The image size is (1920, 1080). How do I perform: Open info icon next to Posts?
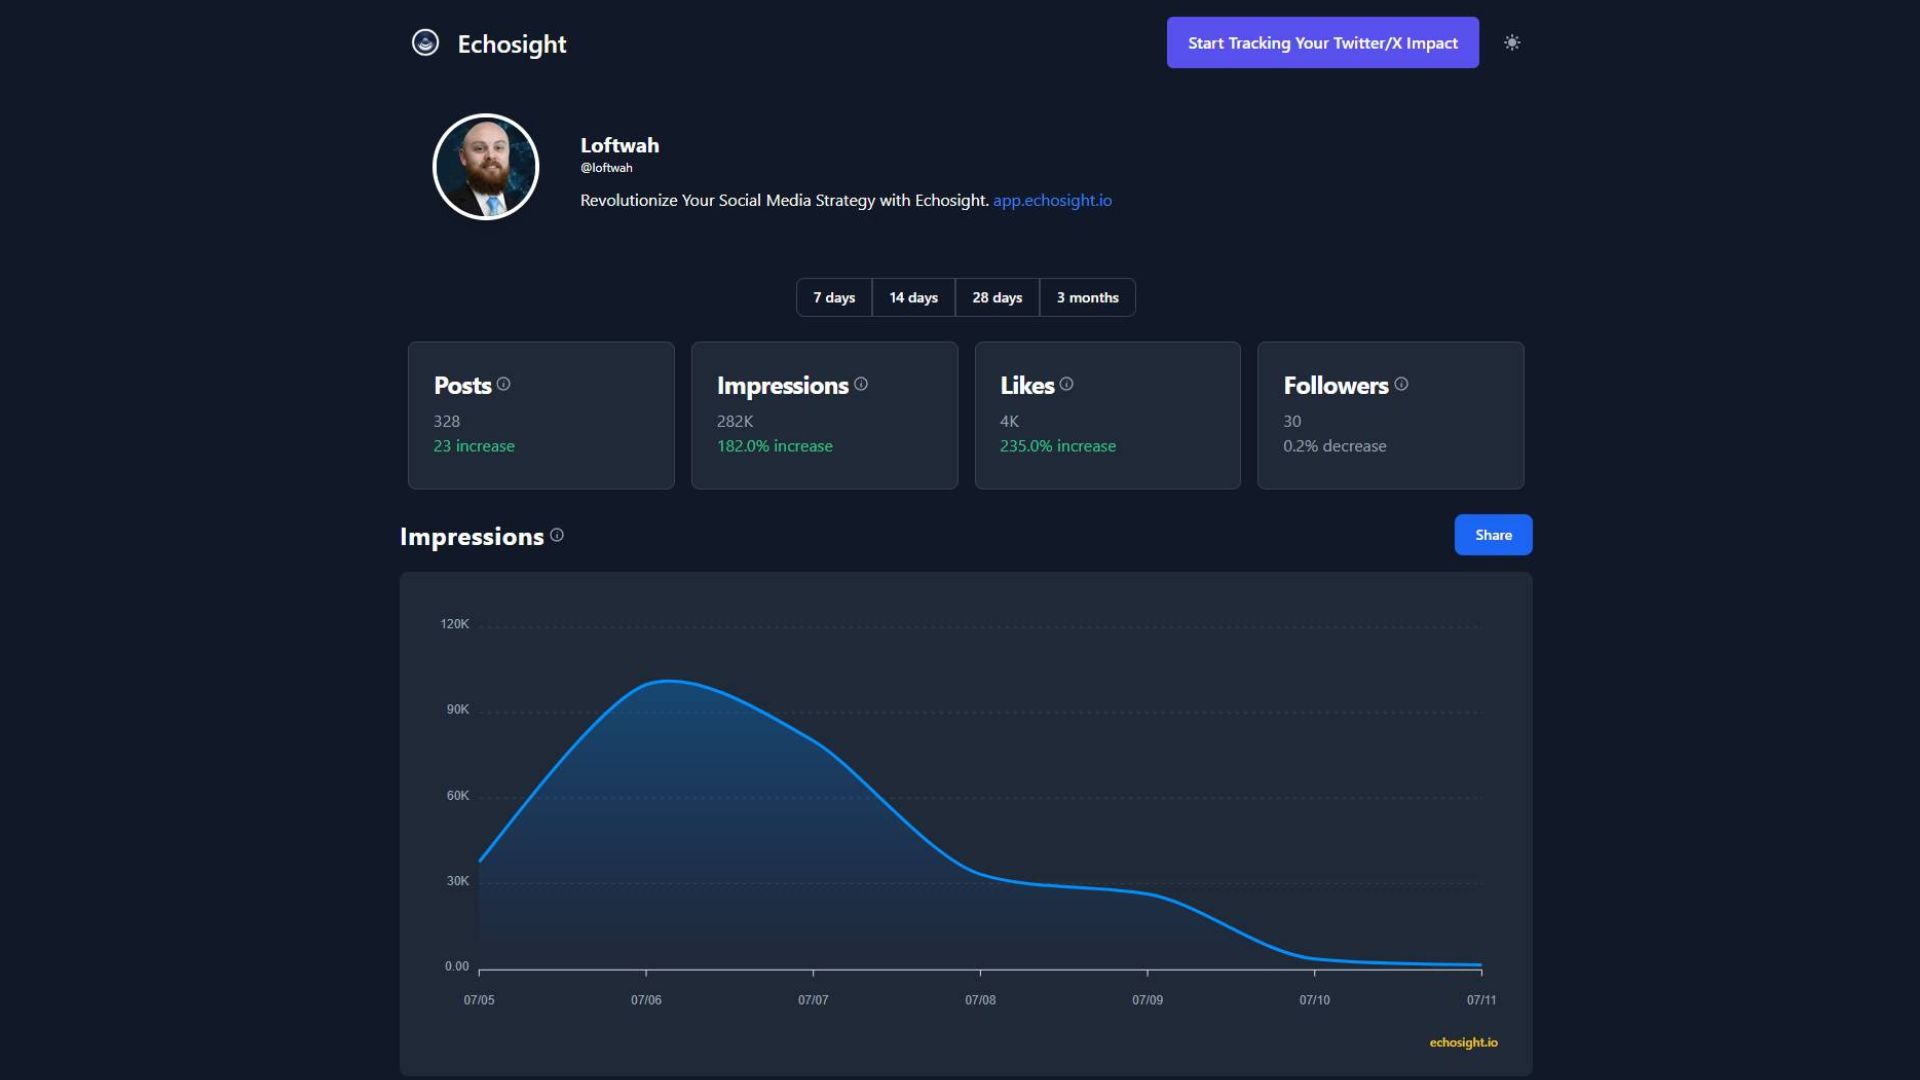point(504,384)
